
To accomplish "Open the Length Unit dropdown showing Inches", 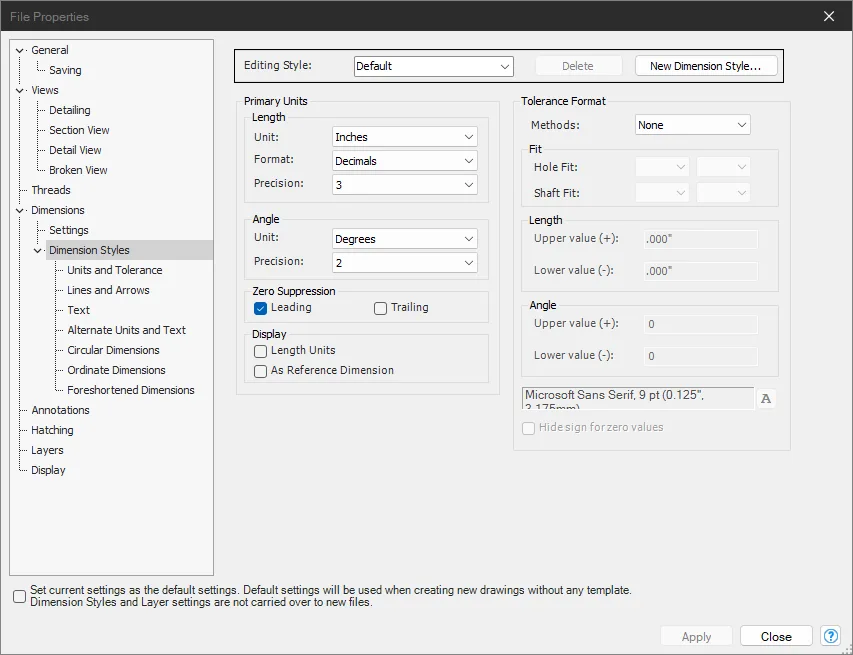I will coord(405,137).
